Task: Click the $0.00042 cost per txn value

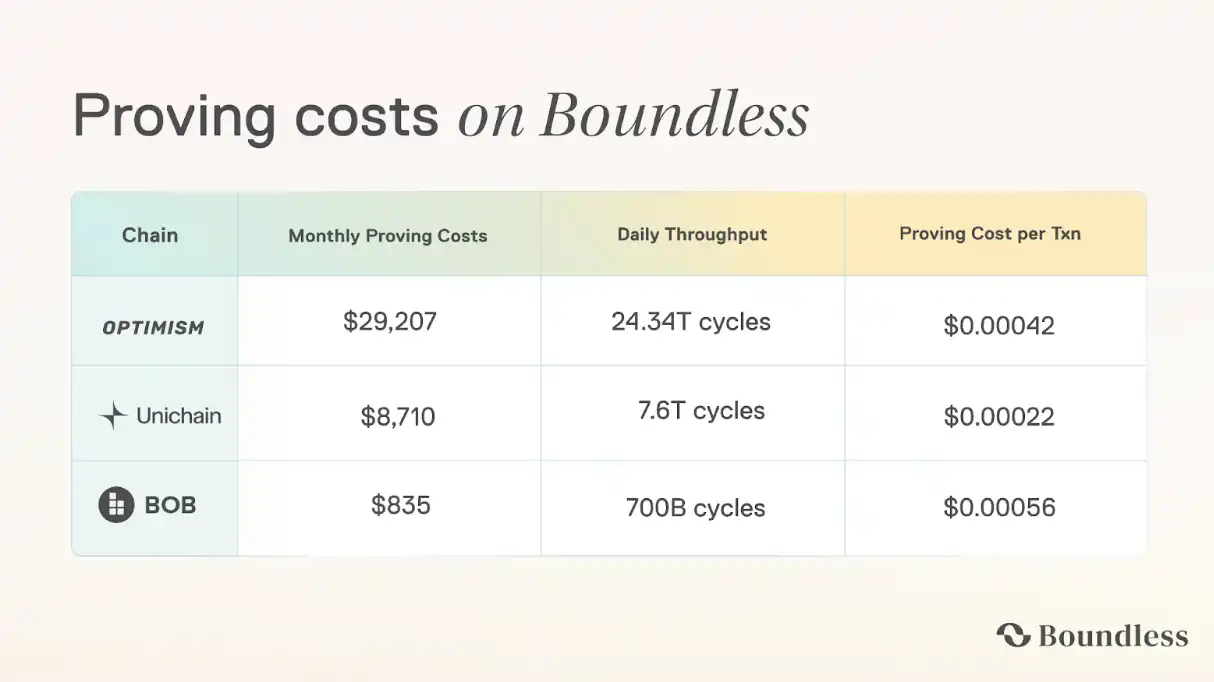Action: [999, 326]
